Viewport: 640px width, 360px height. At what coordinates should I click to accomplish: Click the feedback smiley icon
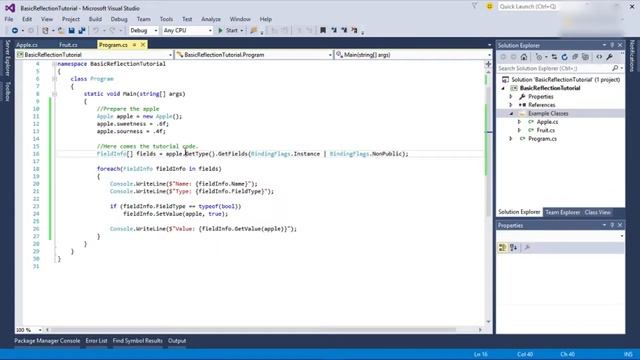click(x=489, y=6)
